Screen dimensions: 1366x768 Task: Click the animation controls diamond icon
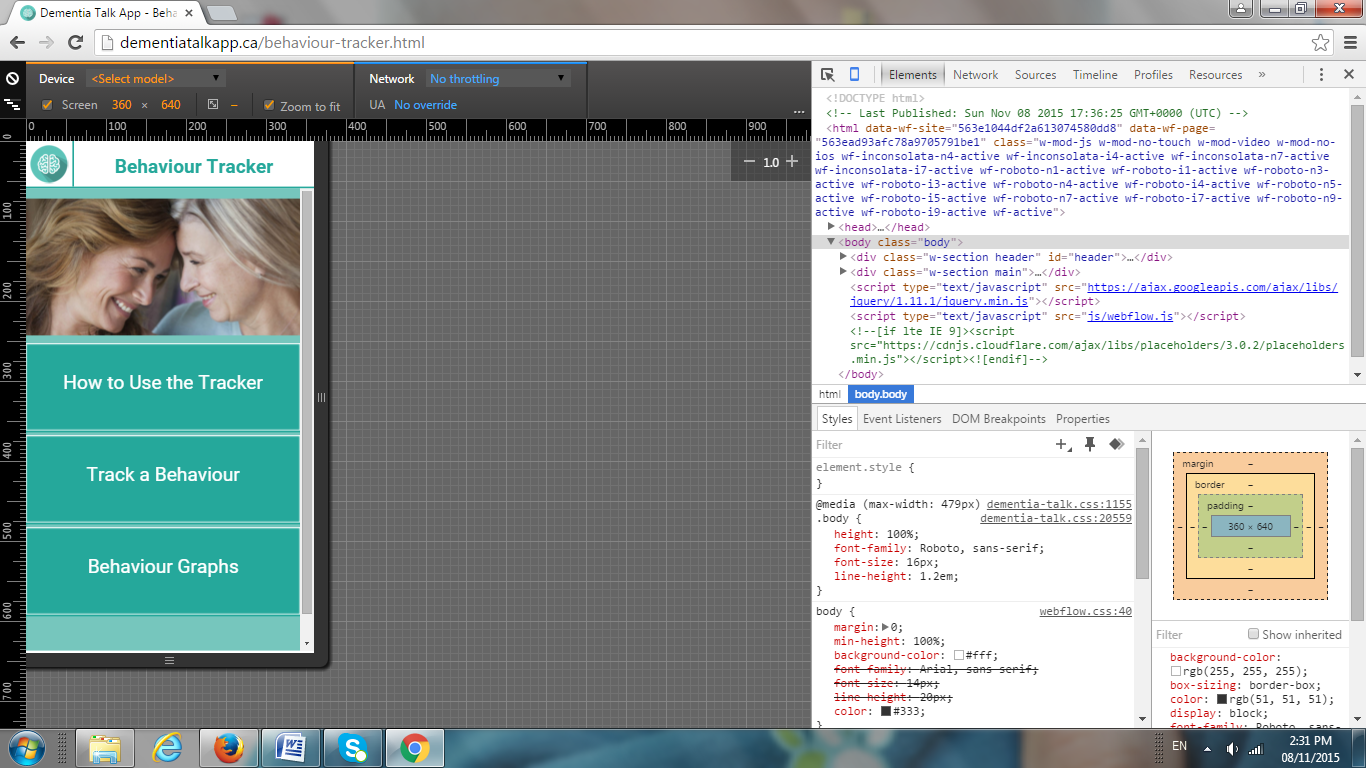click(1117, 444)
